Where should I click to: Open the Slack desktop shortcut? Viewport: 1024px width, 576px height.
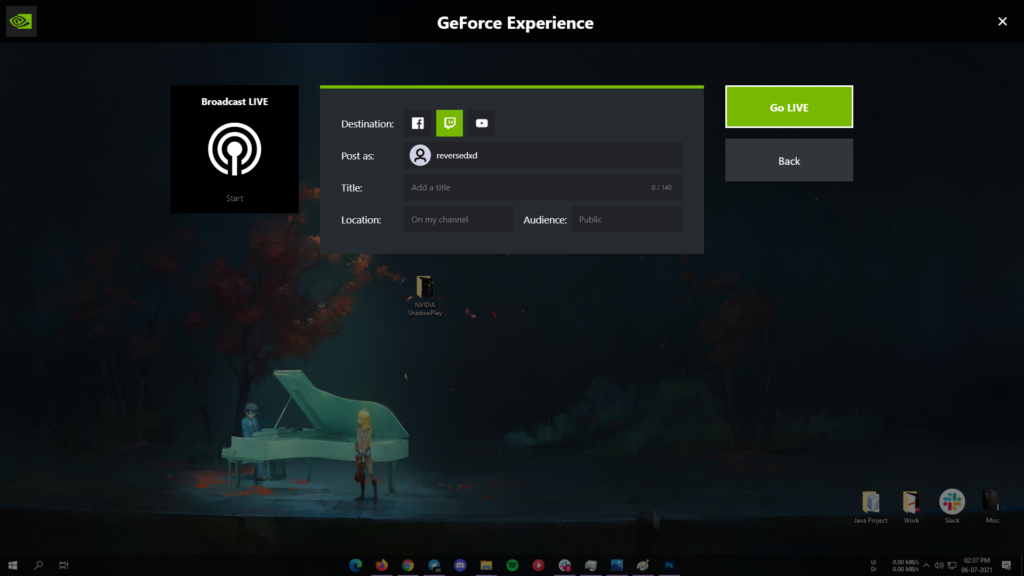point(952,502)
